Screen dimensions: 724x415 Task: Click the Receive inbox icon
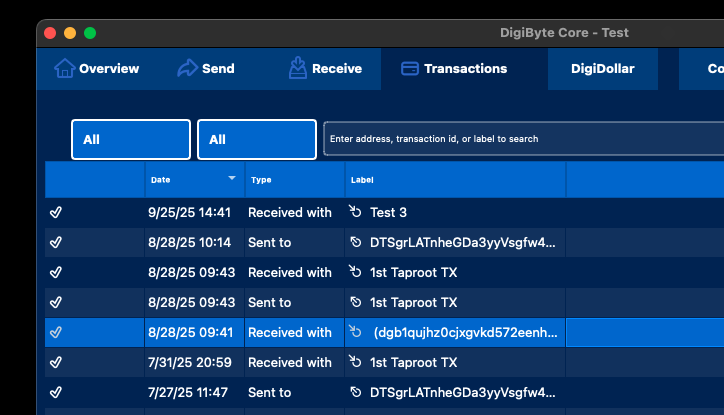tap(298, 68)
